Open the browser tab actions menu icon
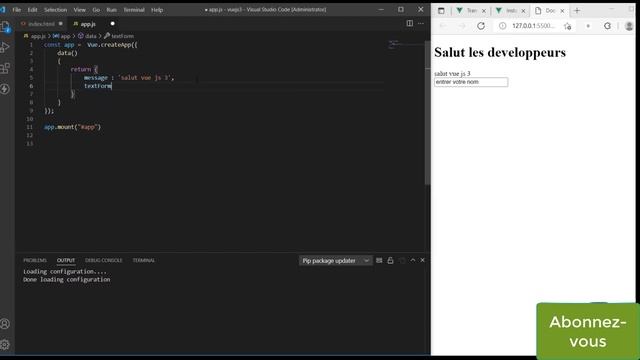This screenshot has width=640, height=360. coord(441,11)
